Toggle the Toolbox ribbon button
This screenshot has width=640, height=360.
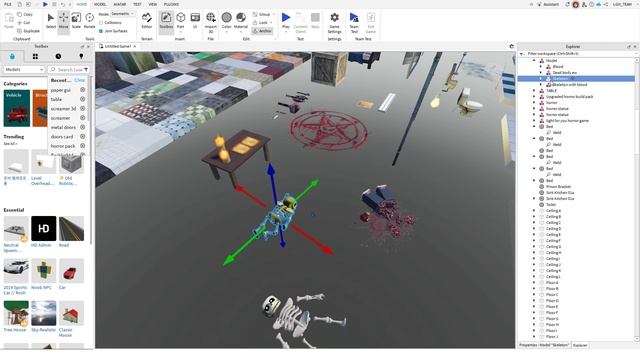point(166,21)
